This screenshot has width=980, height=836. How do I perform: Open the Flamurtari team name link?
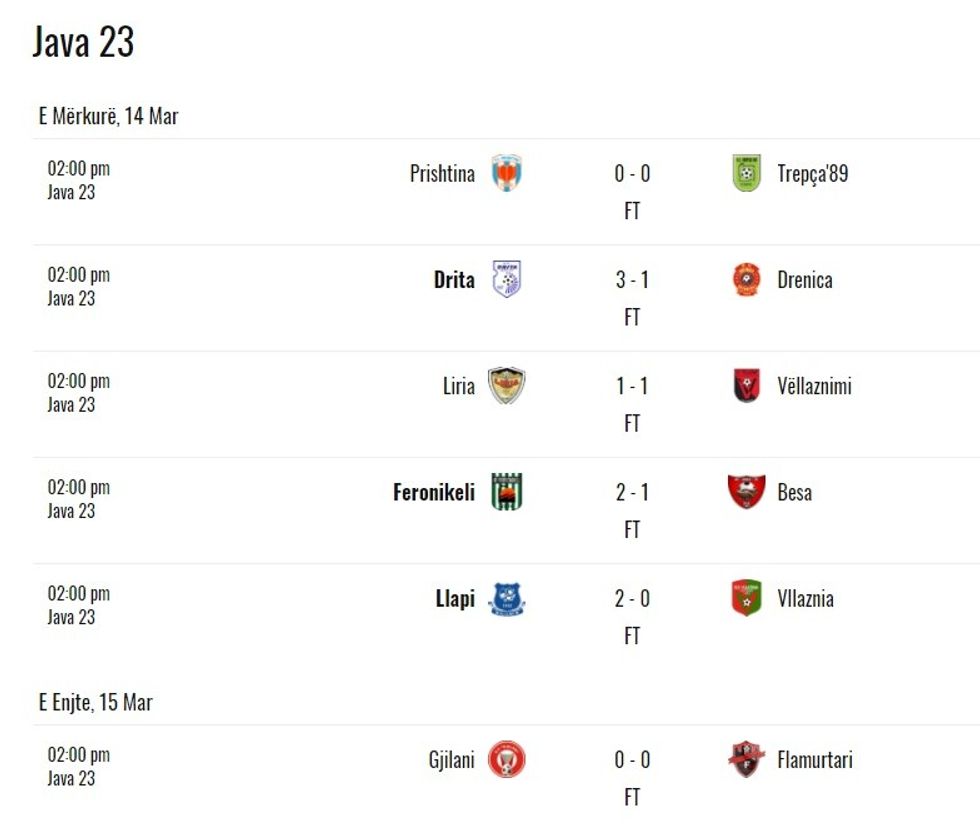pyautogui.click(x=815, y=760)
